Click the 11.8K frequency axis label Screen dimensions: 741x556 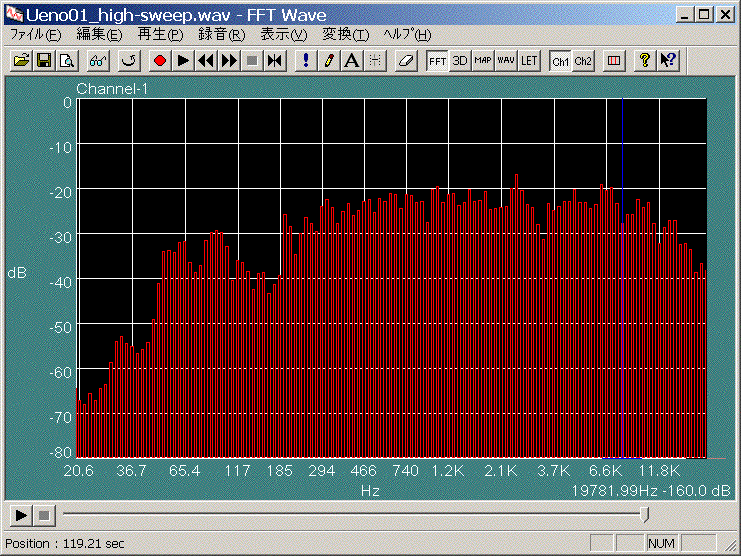point(659,471)
